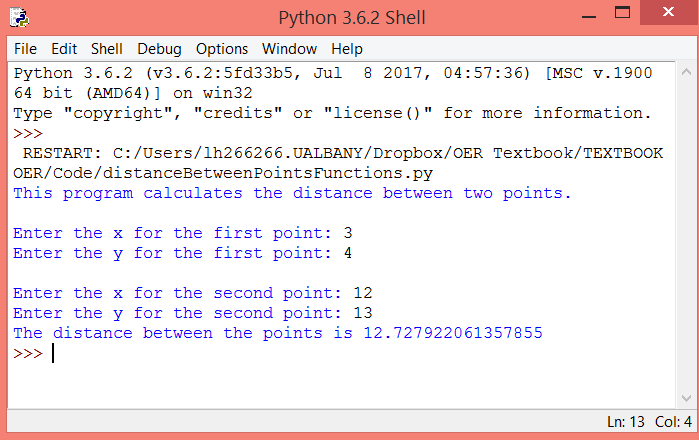The image size is (699, 440).
Task: Click the Python 3.6.2 Shell title text
Action: pyautogui.click(x=349, y=17)
